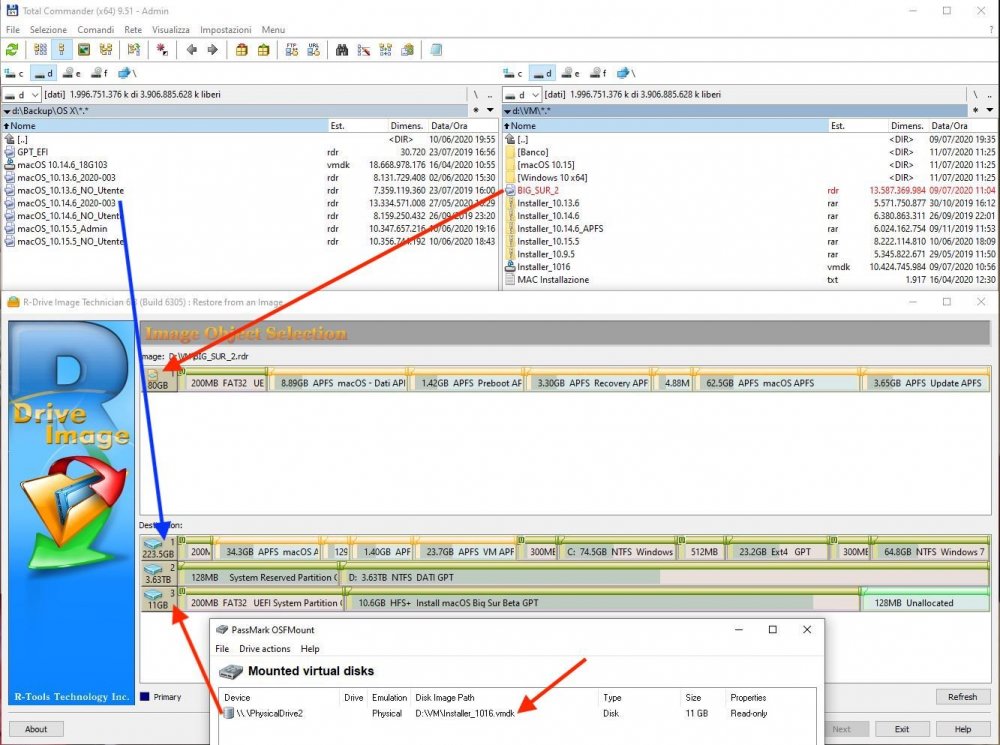1000x745 pixels.
Task: Enable thumbnail view icon in toolbar
Action: (84, 50)
